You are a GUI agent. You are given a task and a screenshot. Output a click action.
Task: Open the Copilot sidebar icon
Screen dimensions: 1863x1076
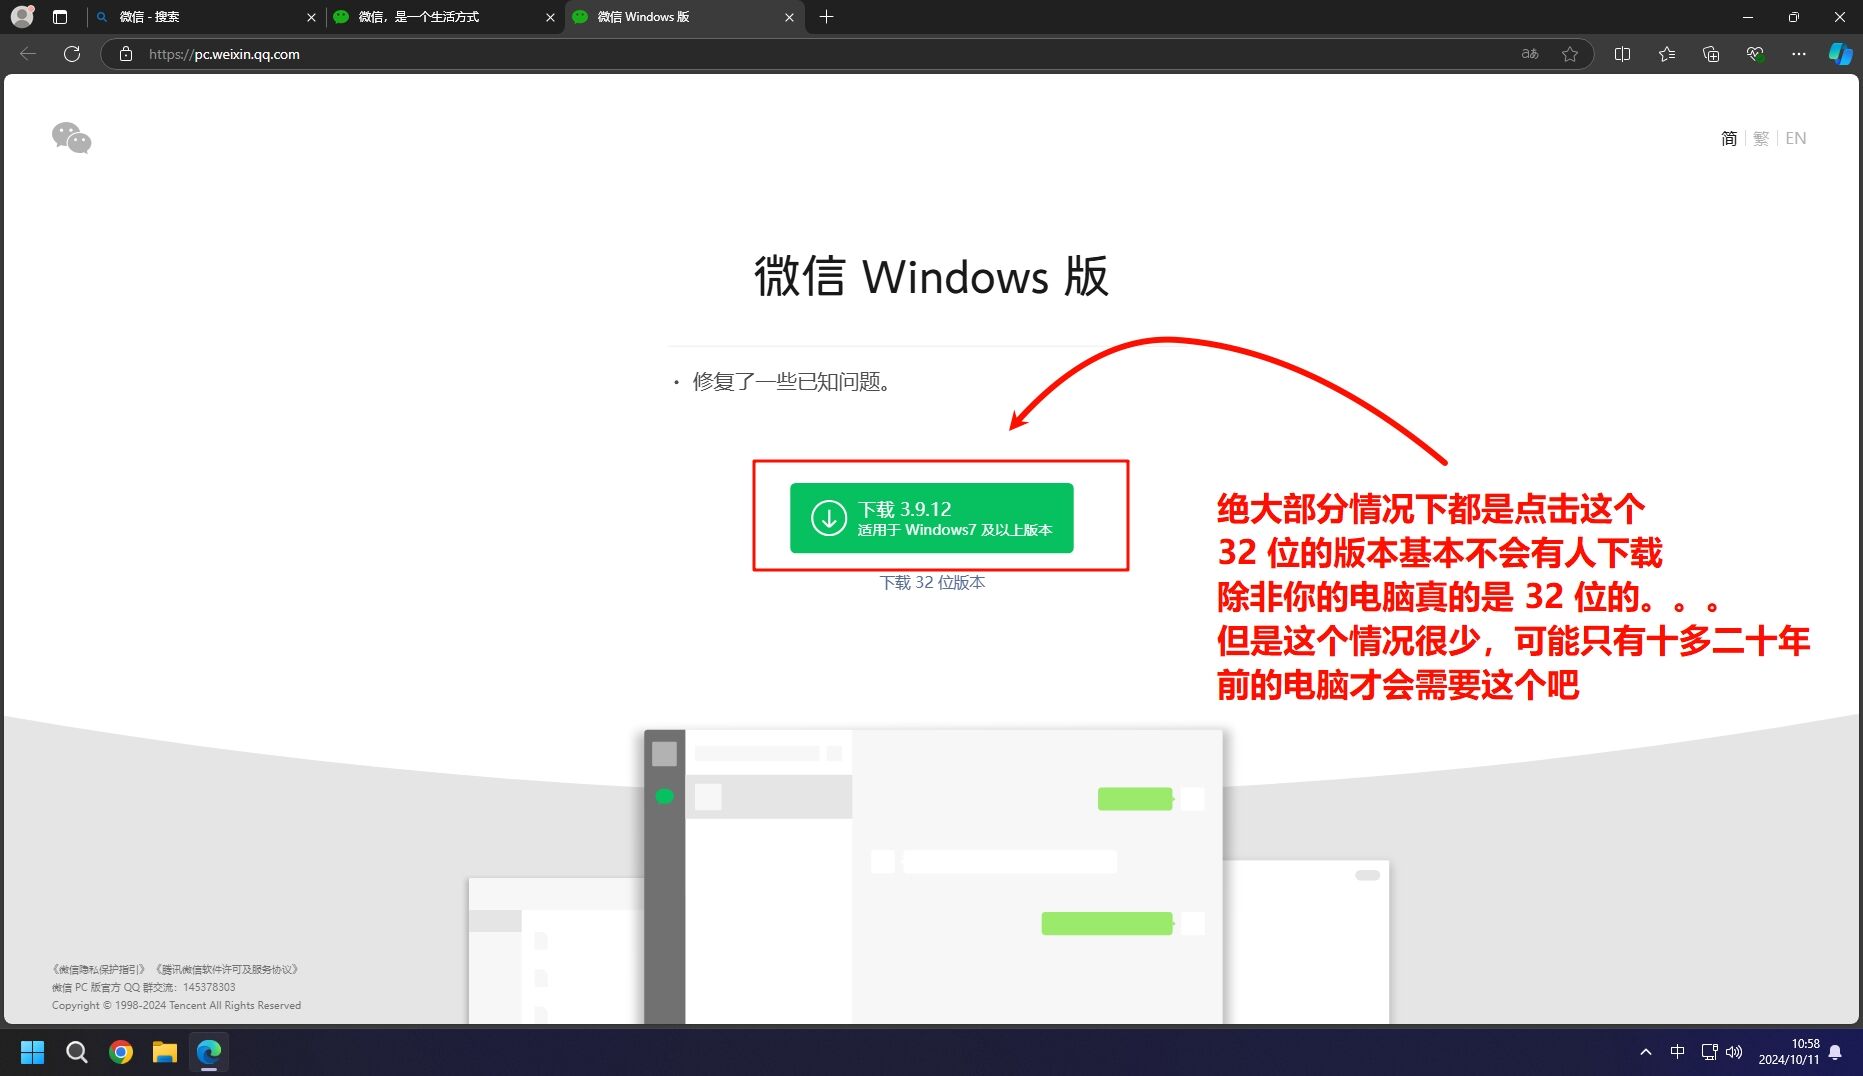[1840, 54]
